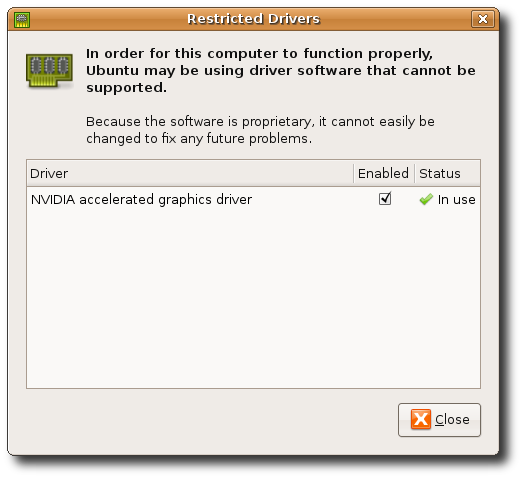The width and height of the screenshot is (523, 479).
Task: Click the green checkmark status icon
Action: click(x=426, y=199)
